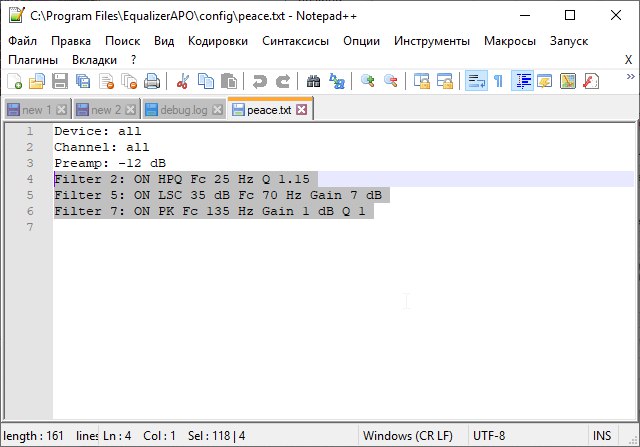Open Find dialog with binoculars icon
This screenshot has width=640, height=447.
pos(313,81)
